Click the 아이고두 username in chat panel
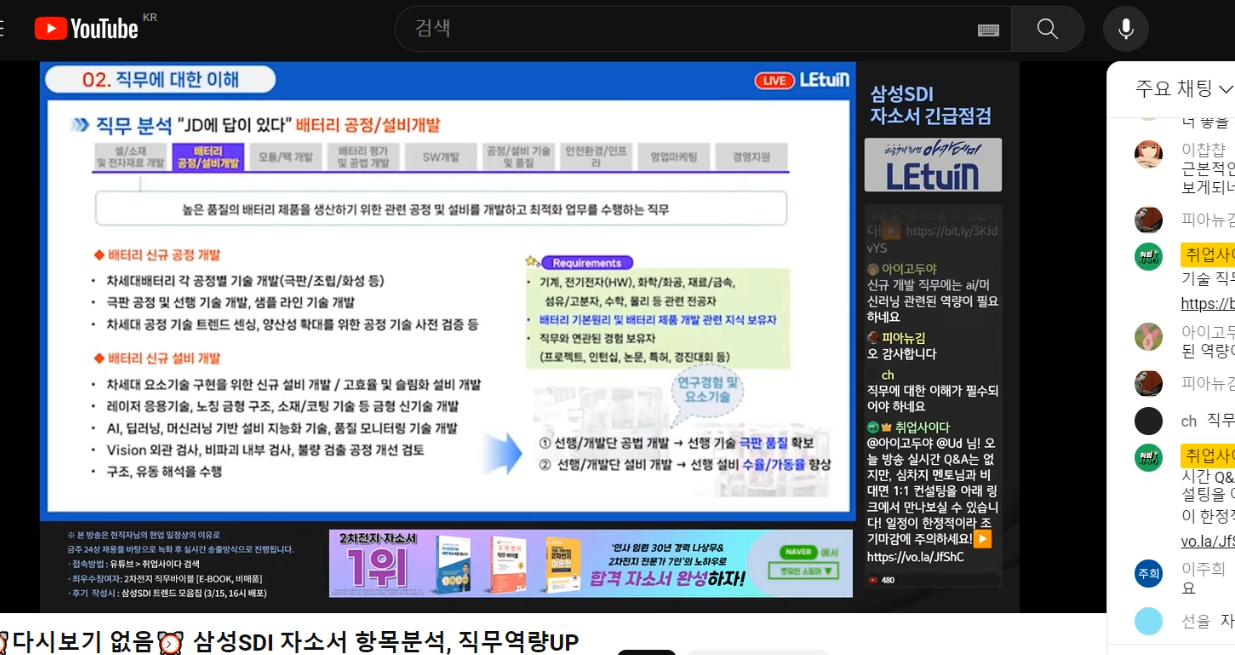The image size is (1235, 655). pos(1207,332)
